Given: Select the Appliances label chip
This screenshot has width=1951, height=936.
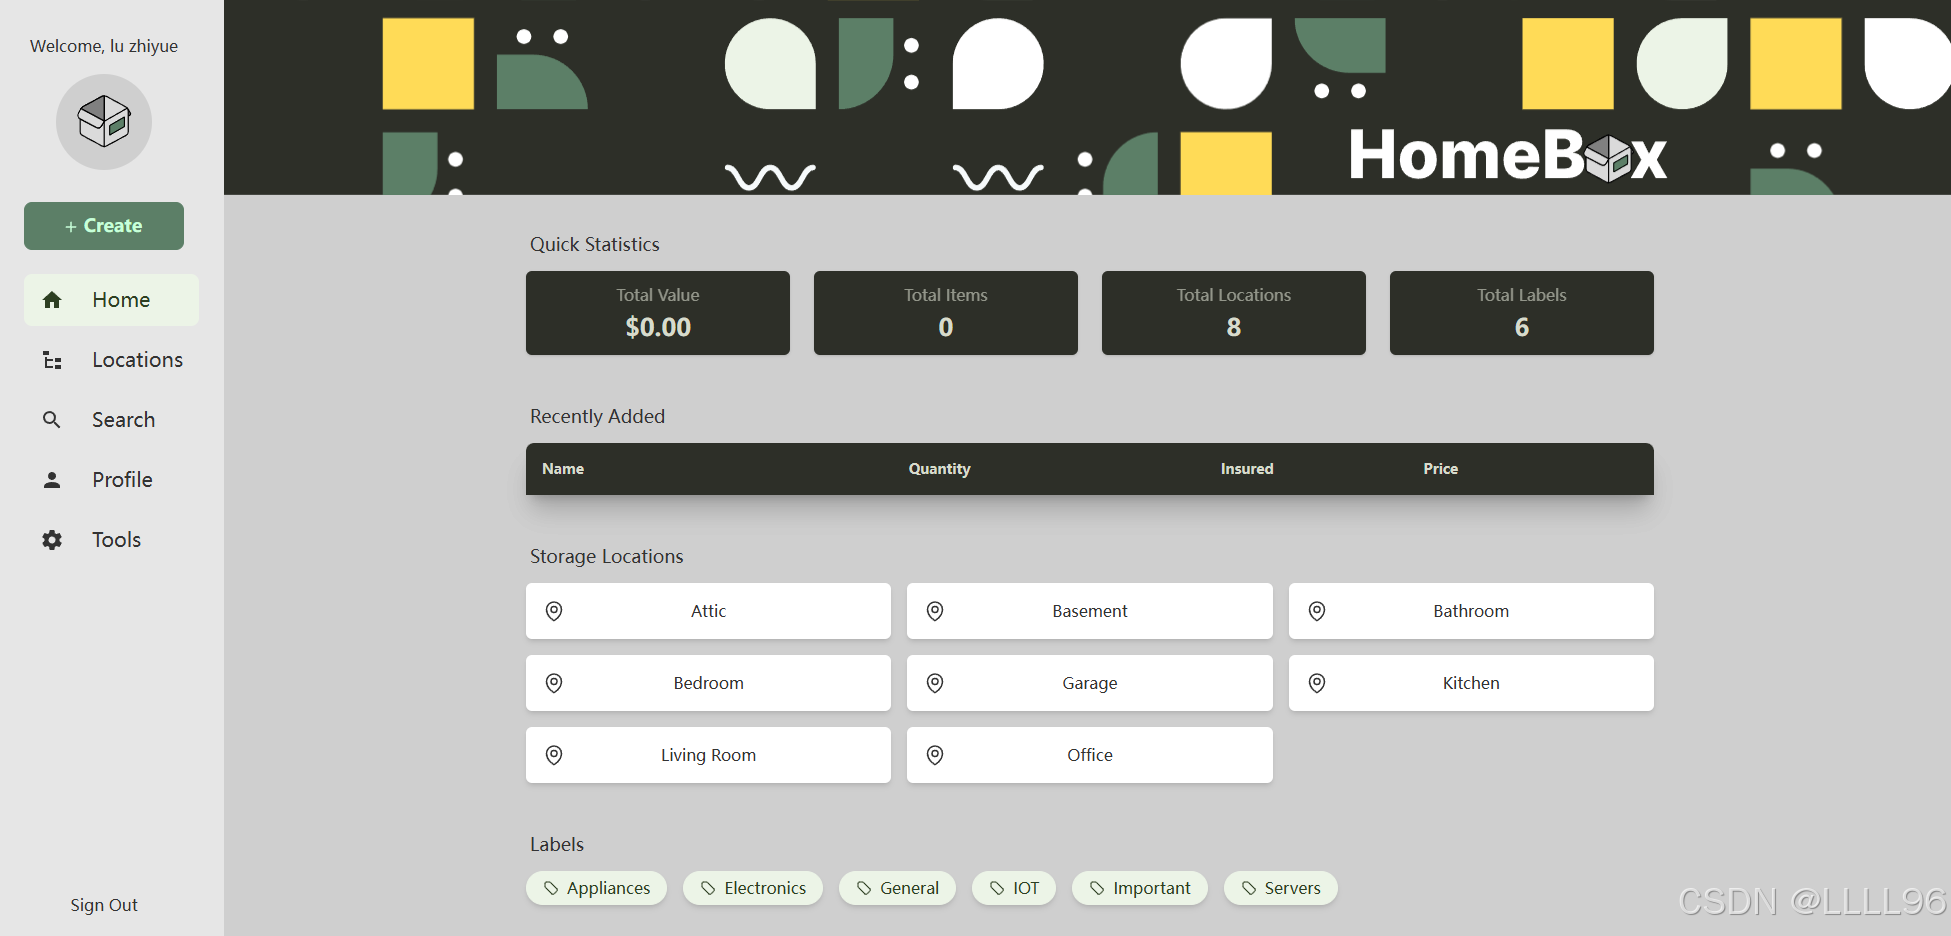Looking at the screenshot, I should (x=596, y=888).
